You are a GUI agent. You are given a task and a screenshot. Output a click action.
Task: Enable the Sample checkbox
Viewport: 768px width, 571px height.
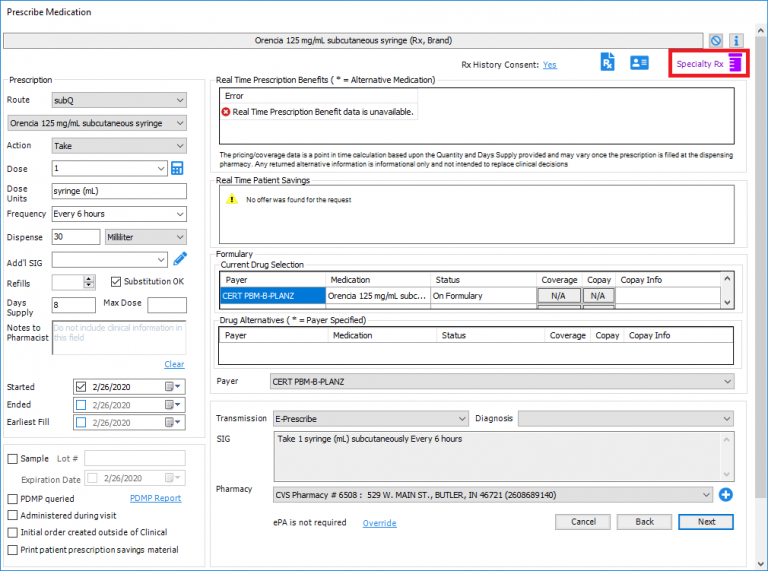tap(13, 459)
